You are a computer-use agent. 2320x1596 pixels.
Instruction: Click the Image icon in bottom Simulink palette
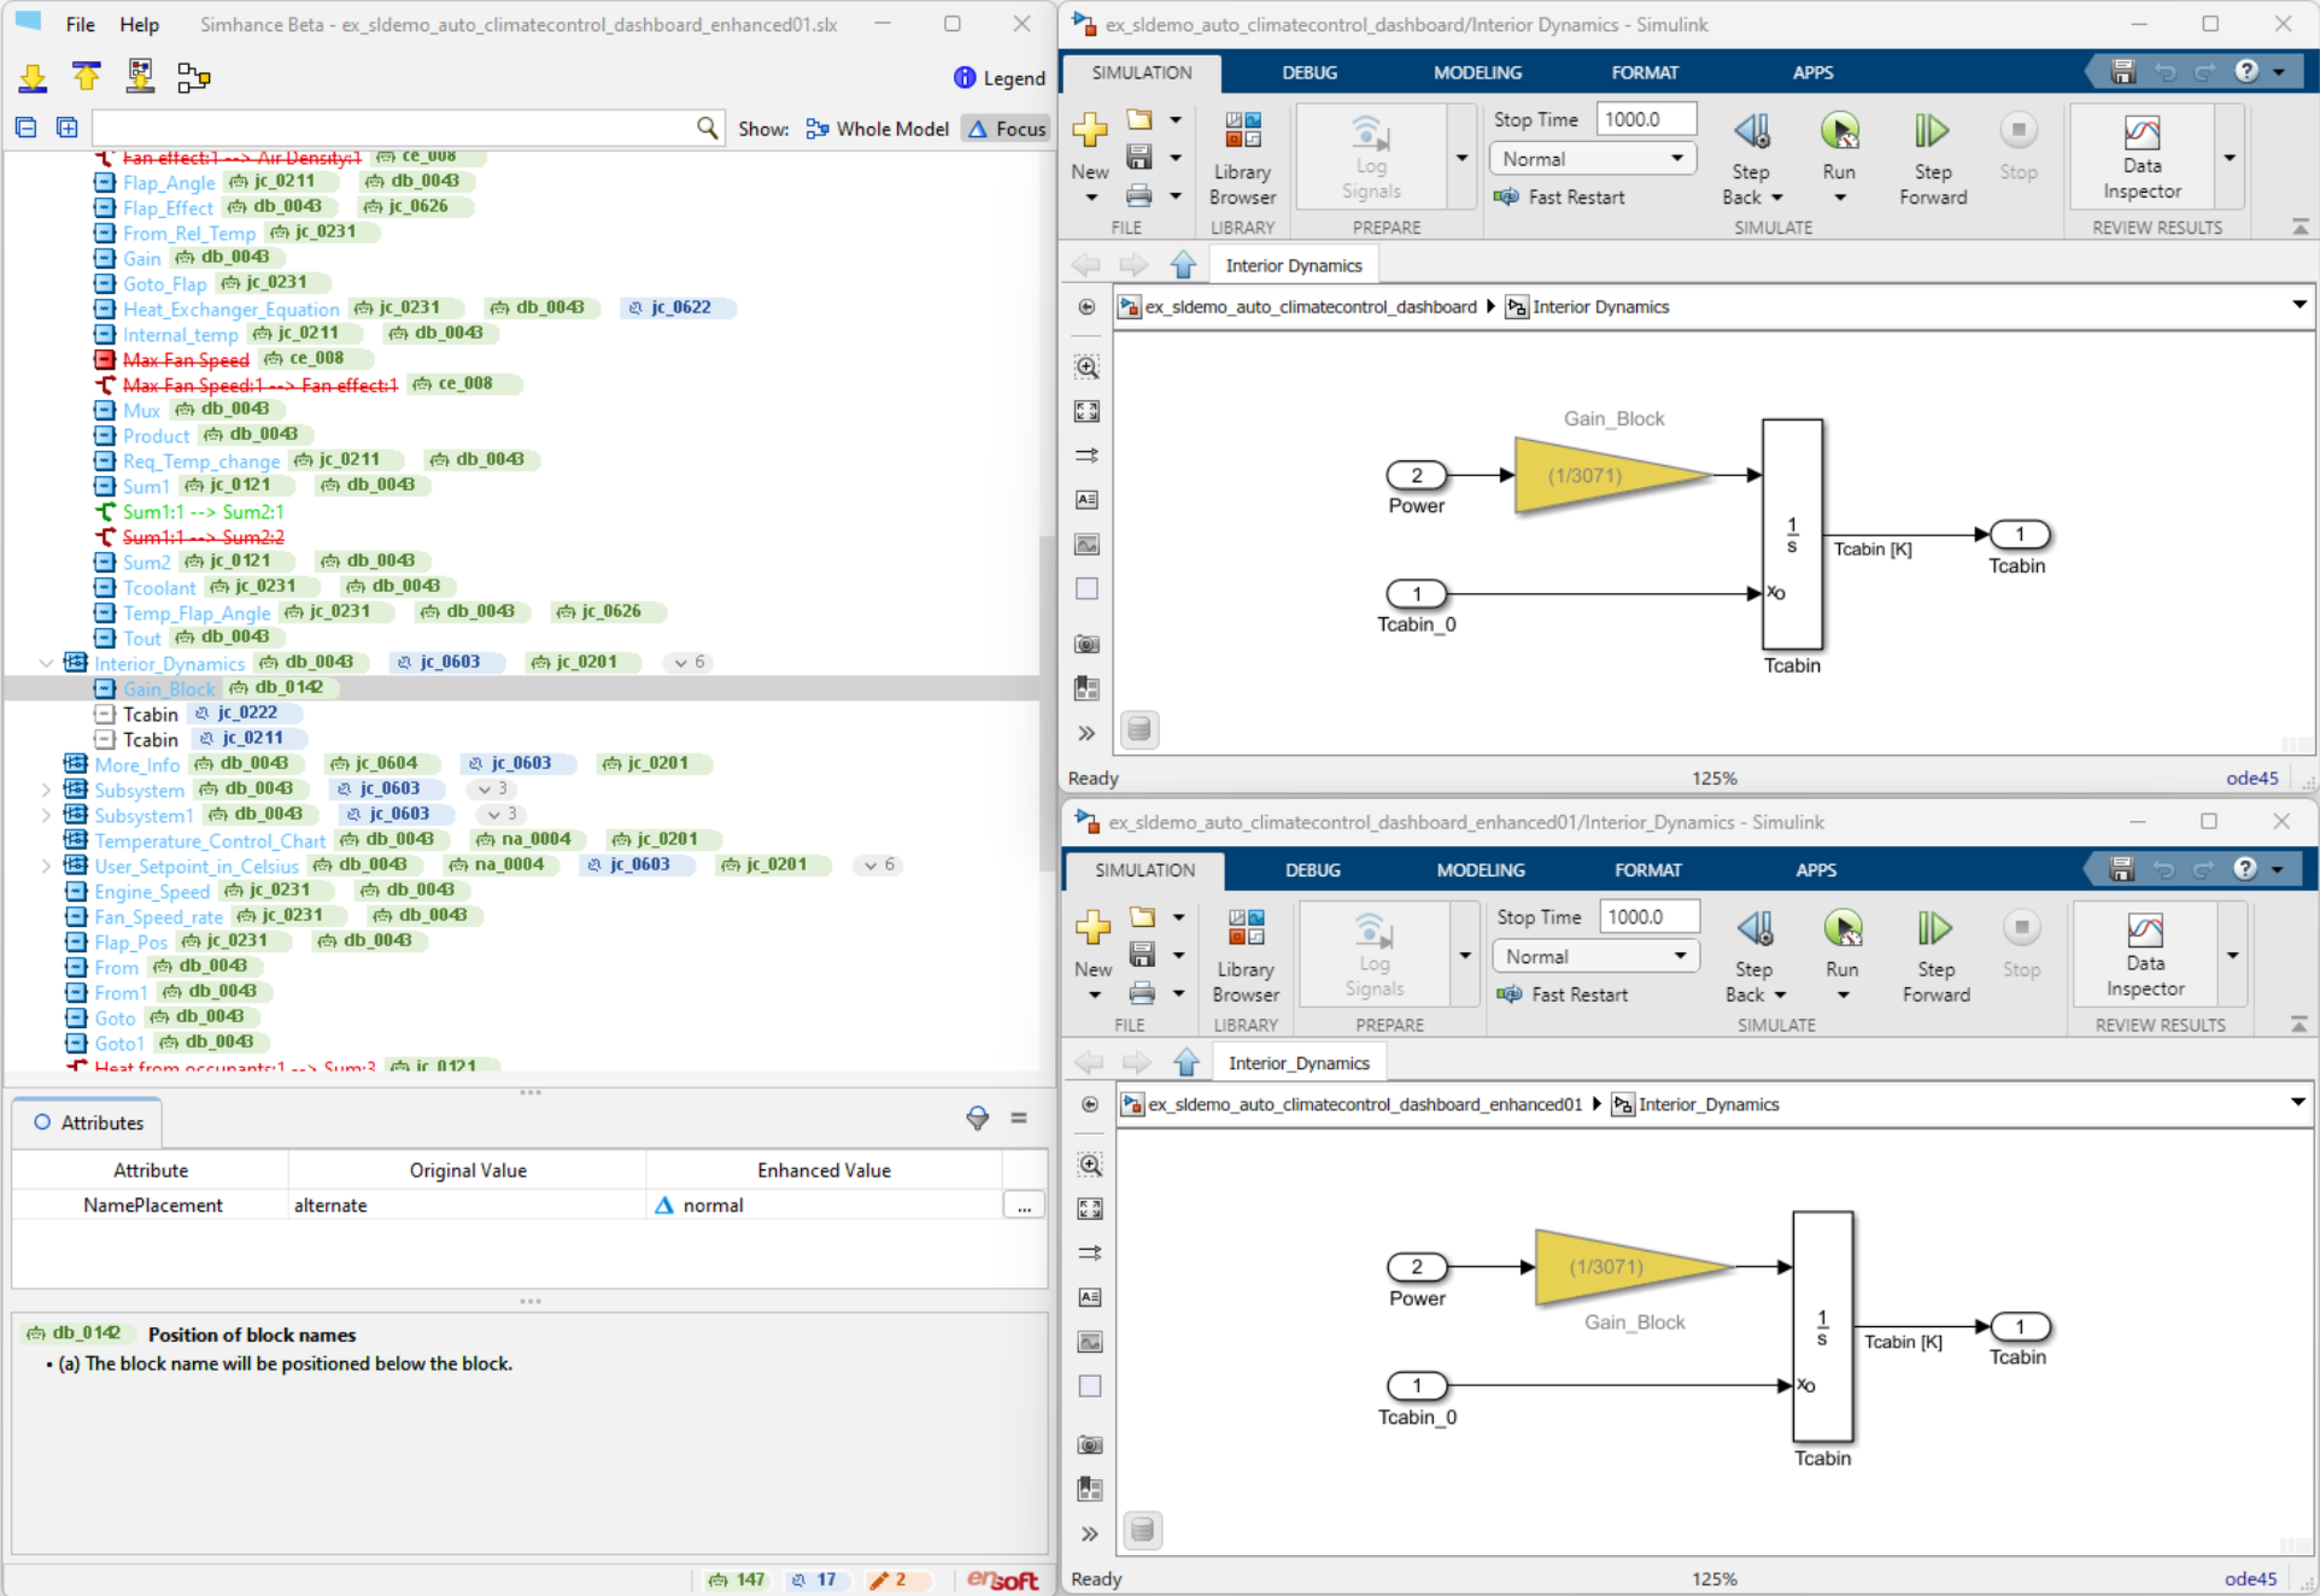point(1090,1341)
